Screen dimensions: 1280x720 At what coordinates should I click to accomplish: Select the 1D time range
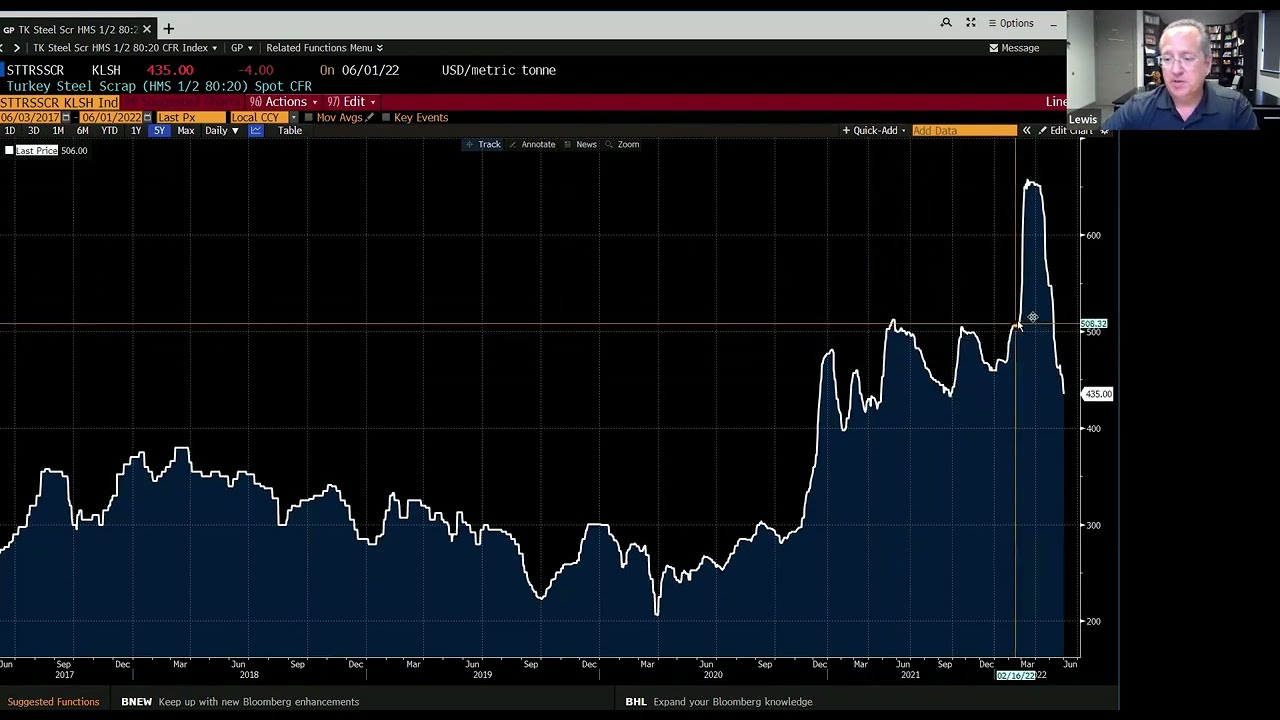point(9,131)
